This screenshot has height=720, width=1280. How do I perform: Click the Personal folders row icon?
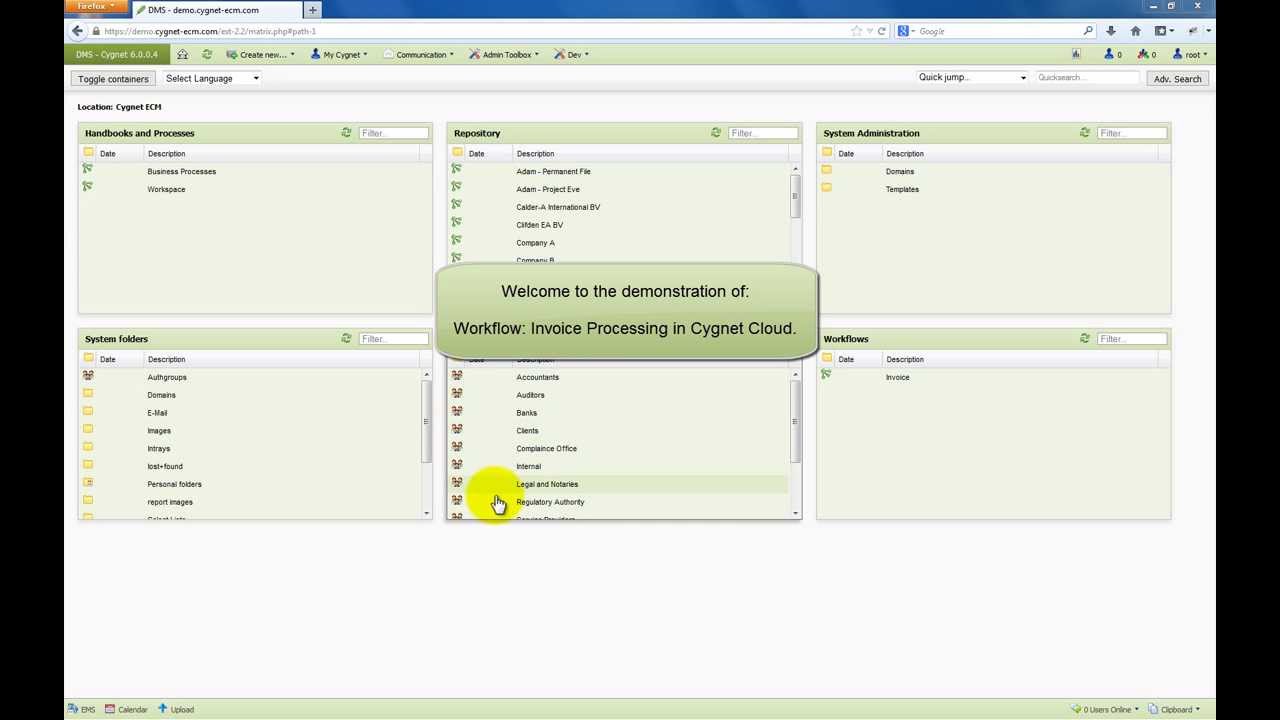tap(88, 483)
